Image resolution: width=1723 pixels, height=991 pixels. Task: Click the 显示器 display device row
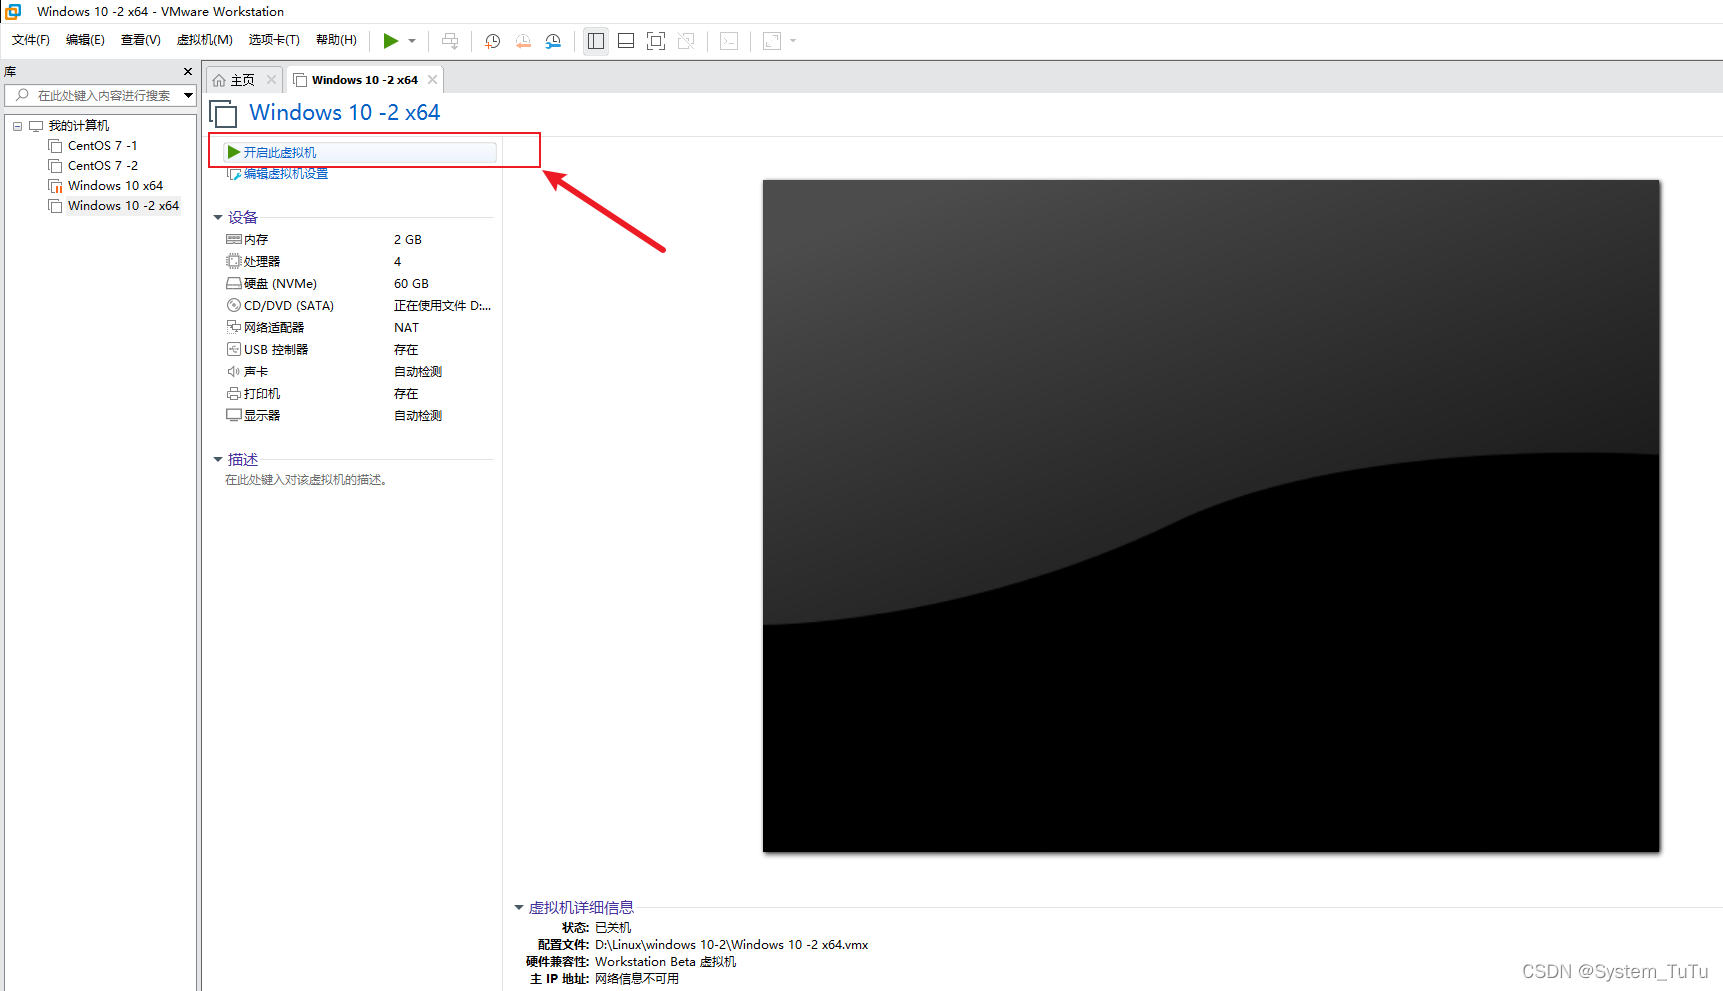(359, 416)
